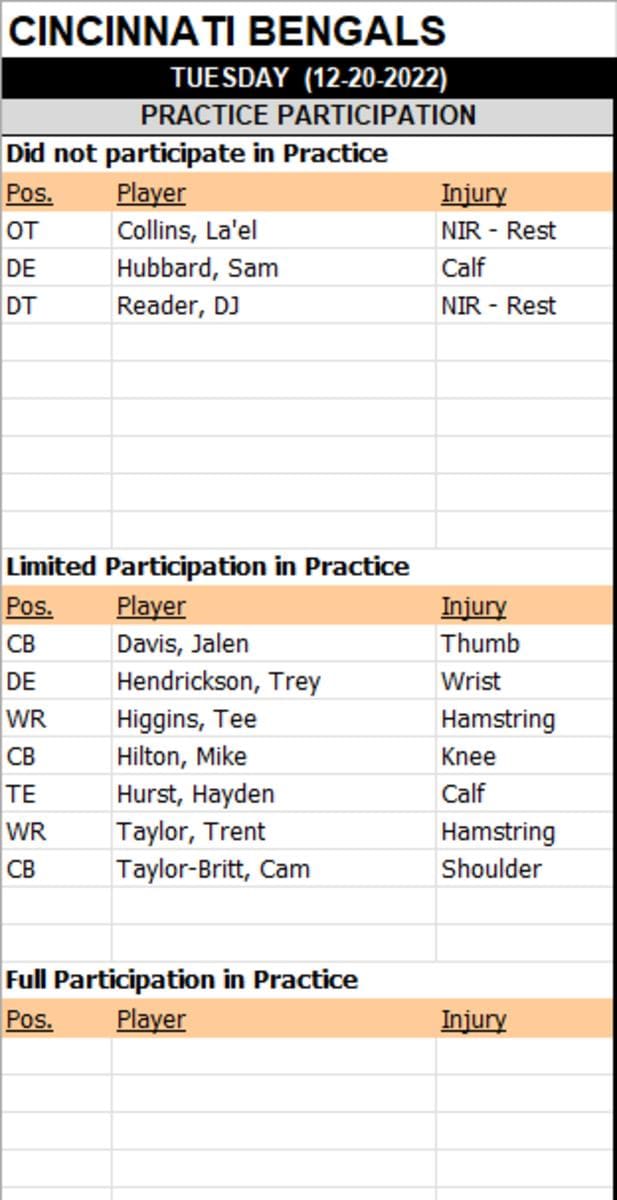Click the "Limited Participation in Practice" heading

(x=208, y=566)
